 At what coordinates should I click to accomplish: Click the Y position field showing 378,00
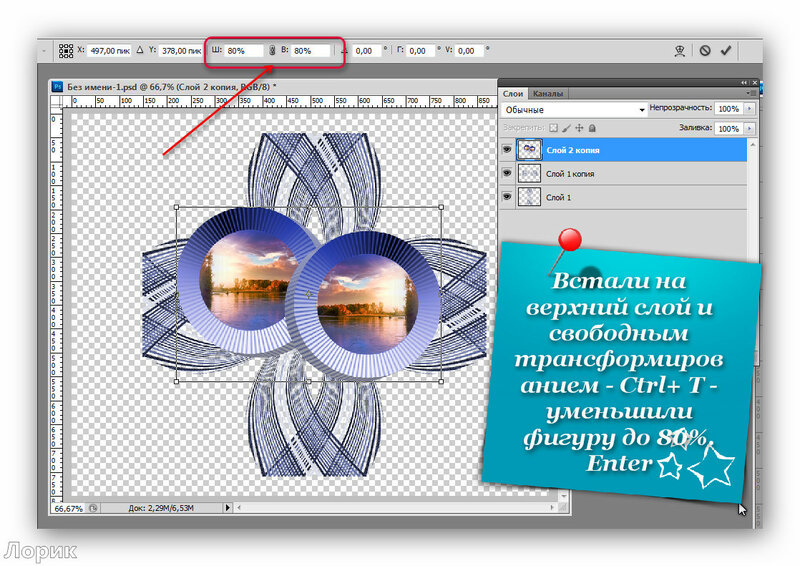181,51
